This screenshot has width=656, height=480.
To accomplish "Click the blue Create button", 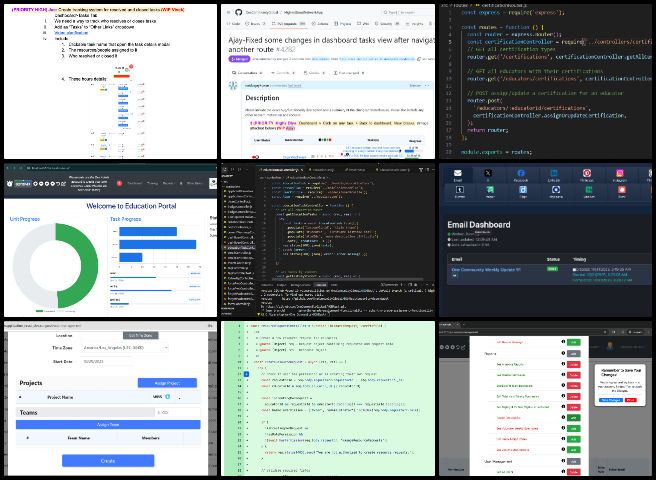I will (x=108, y=461).
